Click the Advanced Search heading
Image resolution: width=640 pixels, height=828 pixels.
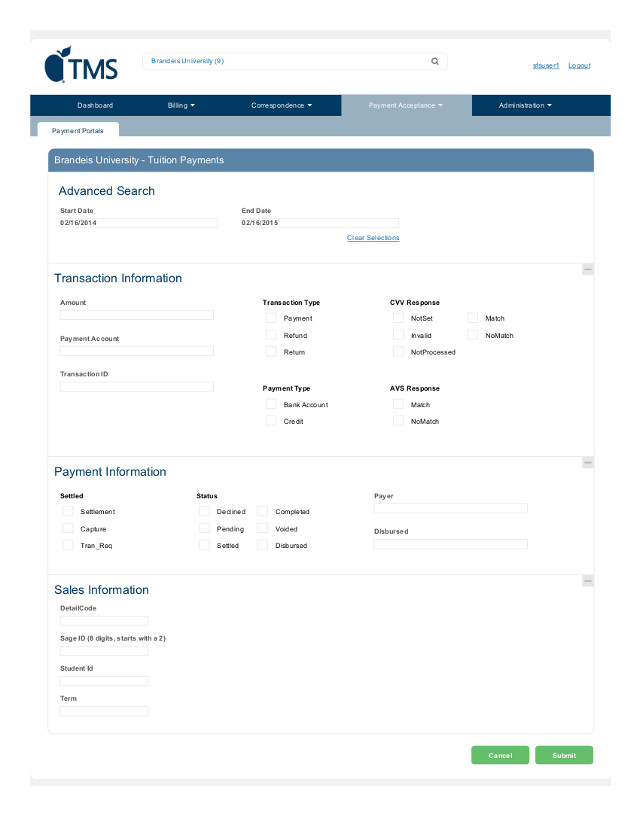click(x=107, y=191)
